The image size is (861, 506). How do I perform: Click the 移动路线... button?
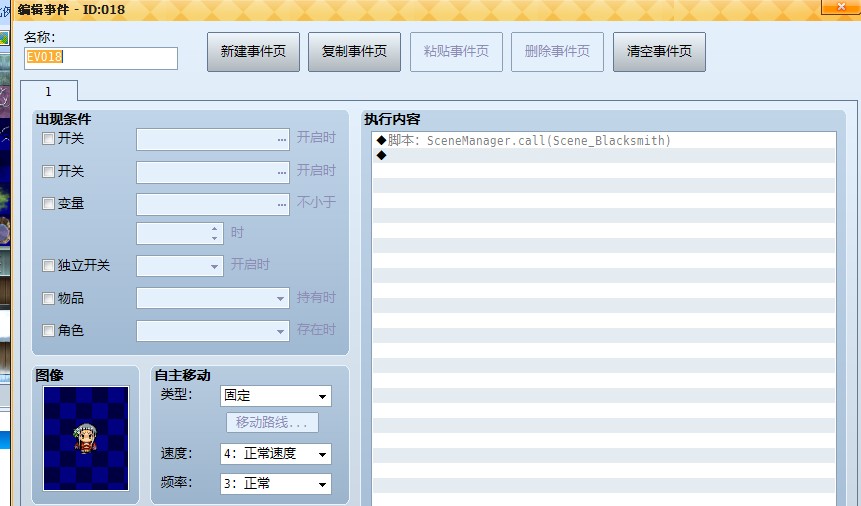[272, 422]
